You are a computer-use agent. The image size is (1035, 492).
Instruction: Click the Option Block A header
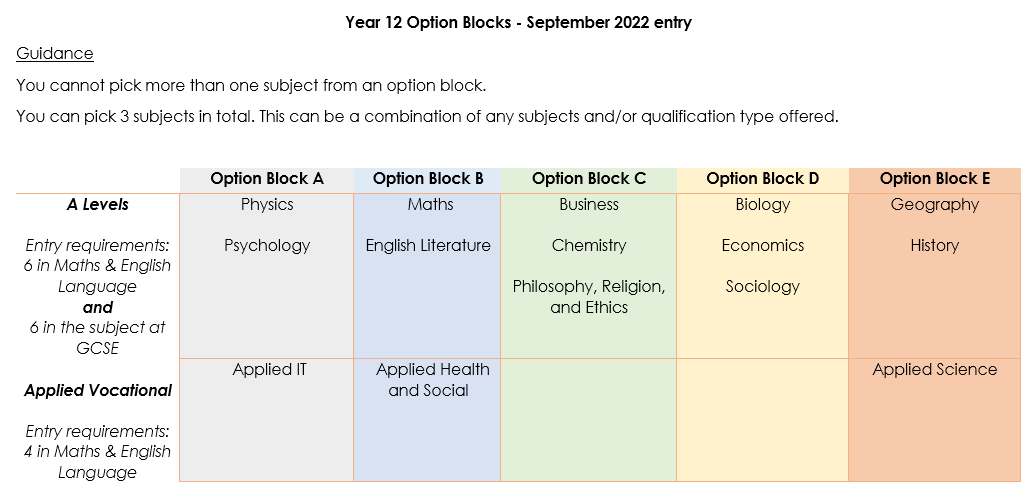click(x=267, y=179)
